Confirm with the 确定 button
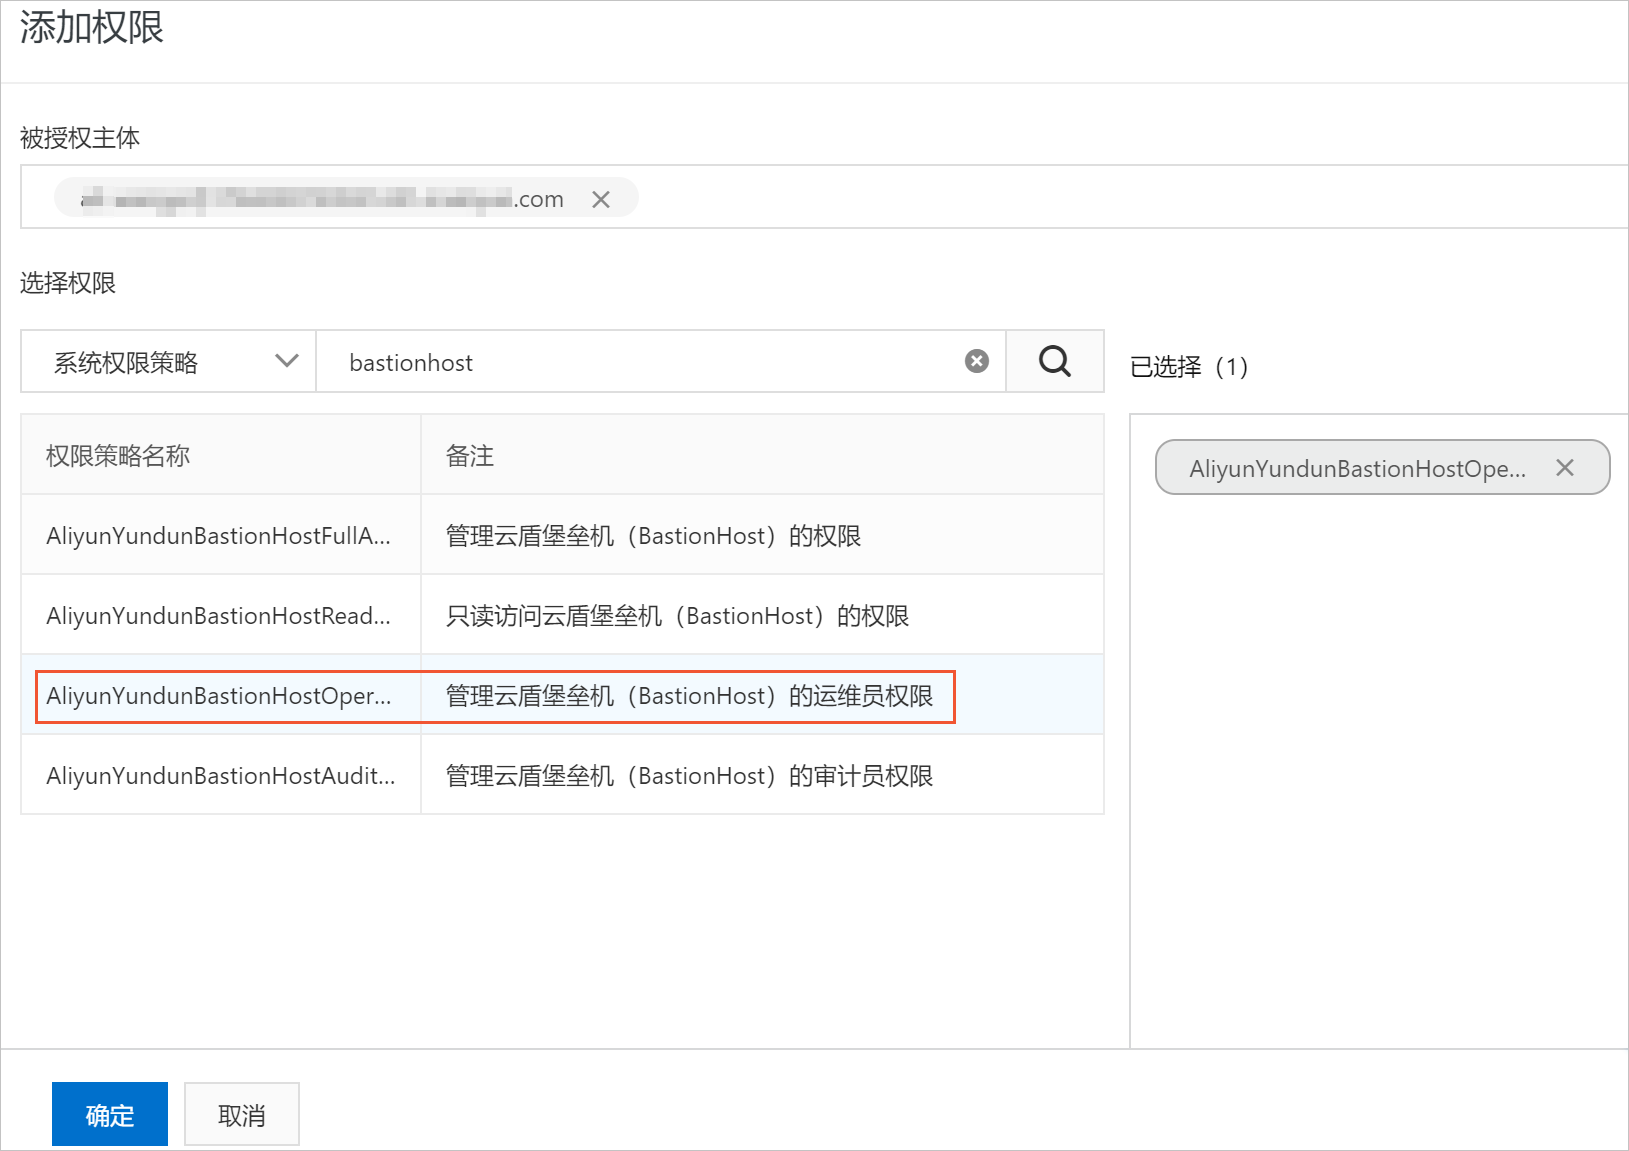This screenshot has height=1151, width=1629. (x=110, y=1114)
